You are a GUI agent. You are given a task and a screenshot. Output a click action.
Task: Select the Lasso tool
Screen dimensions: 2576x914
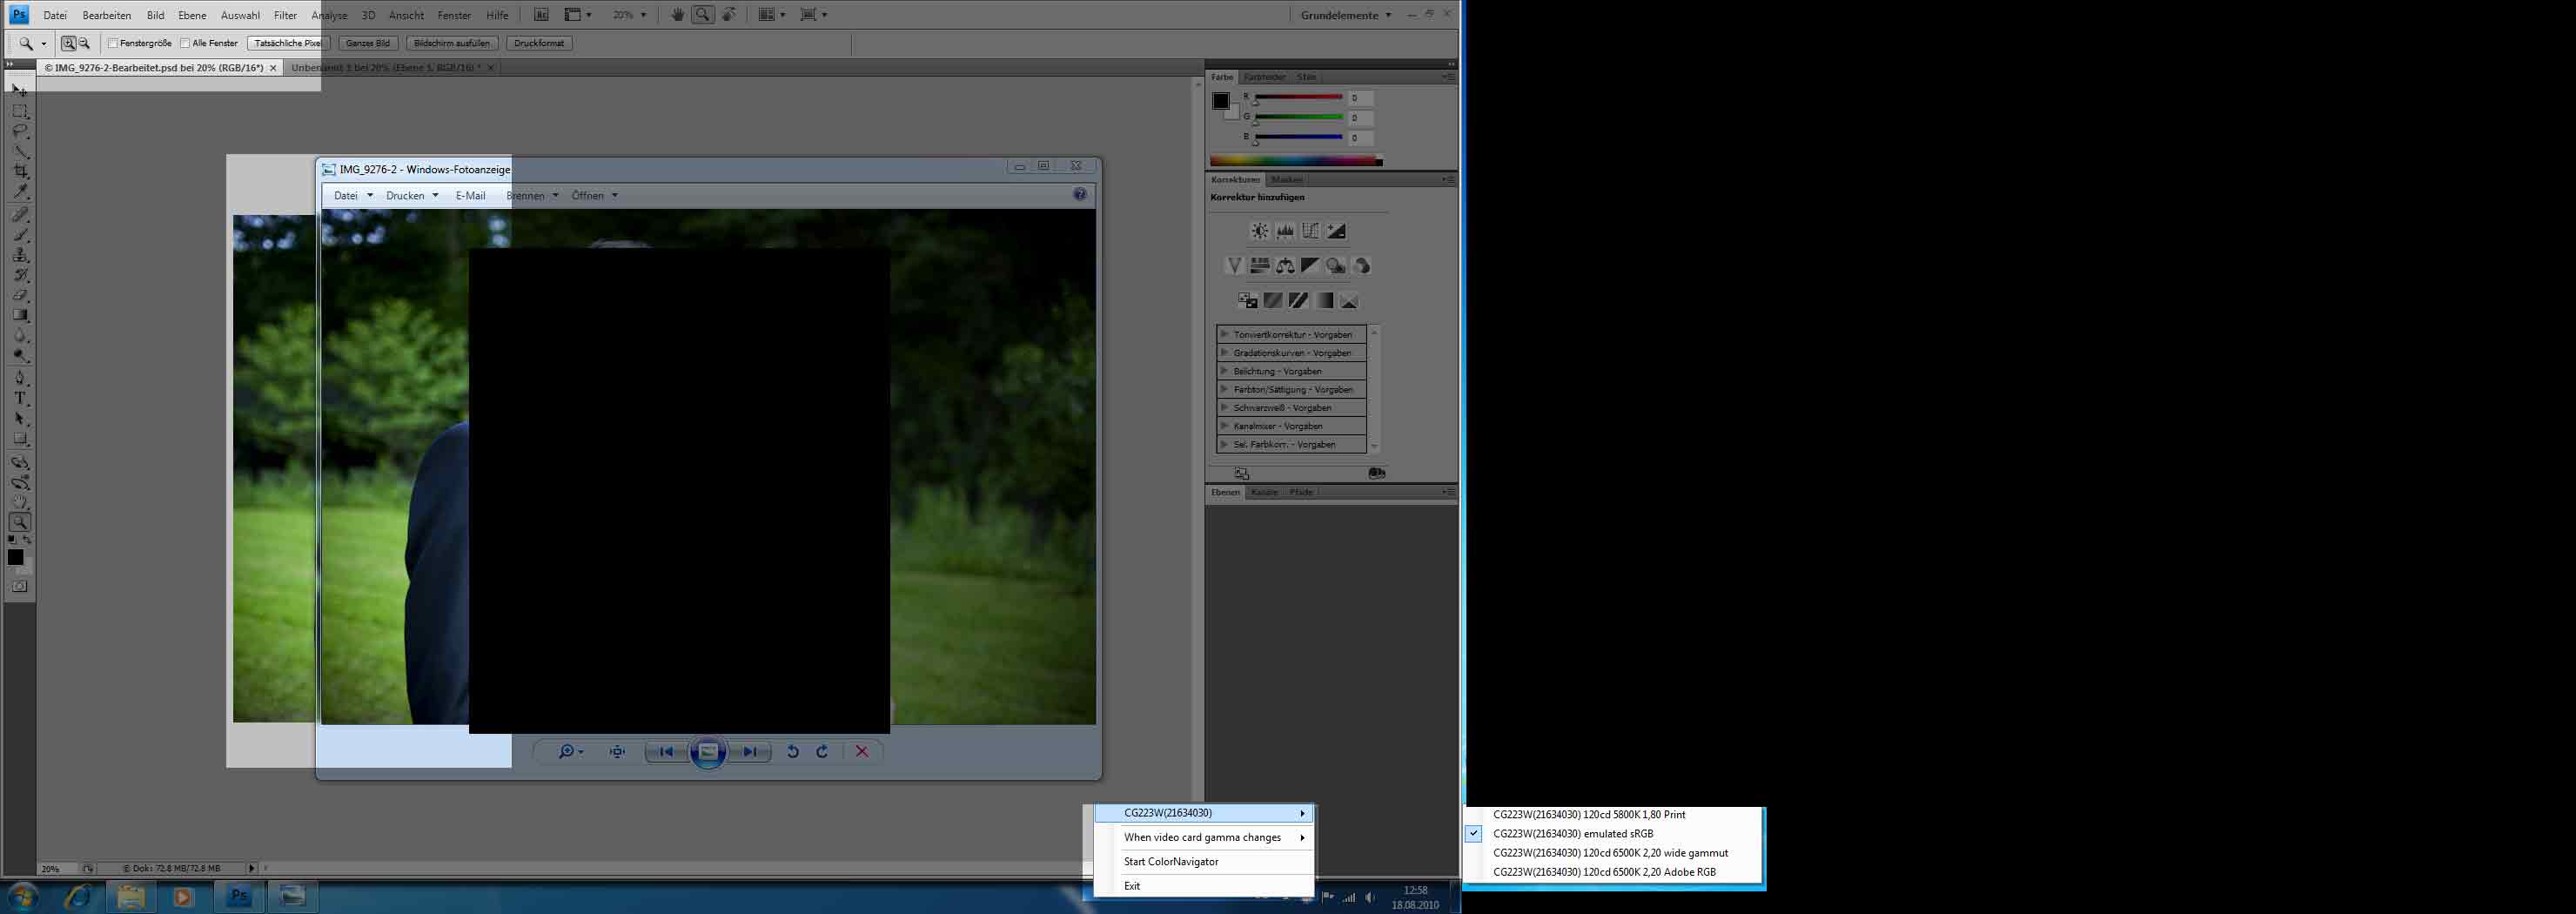[20, 132]
